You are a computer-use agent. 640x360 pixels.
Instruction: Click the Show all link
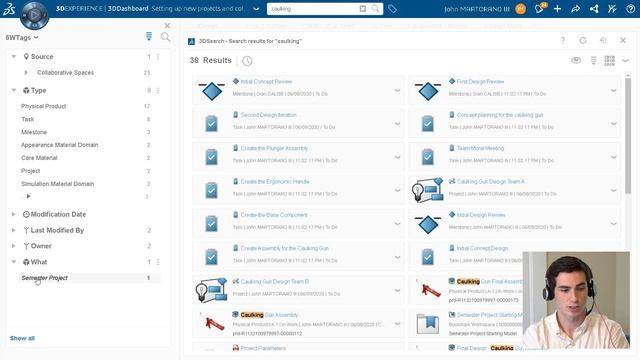22,338
